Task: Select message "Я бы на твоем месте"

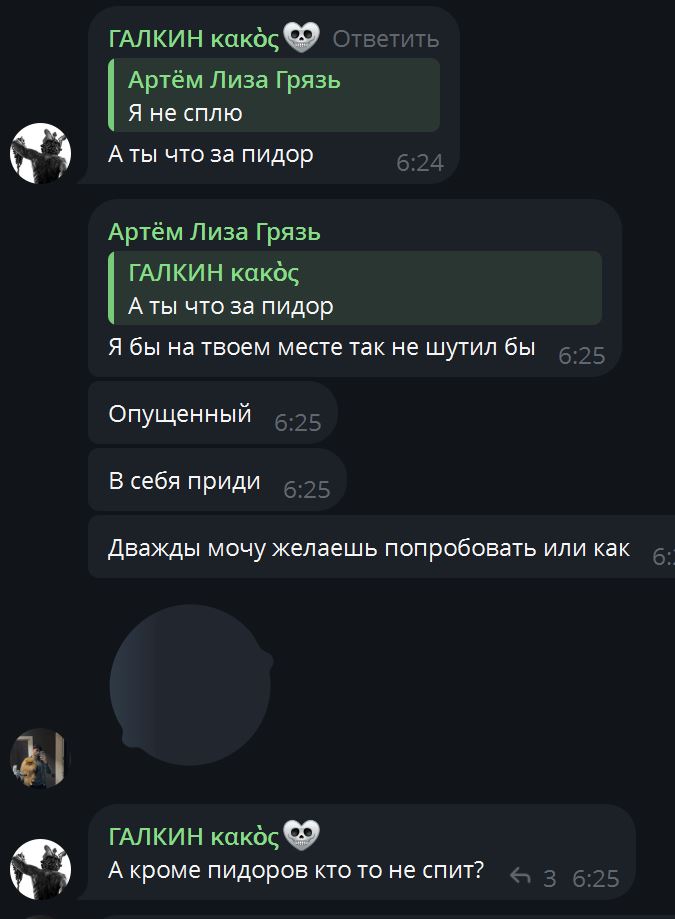Action: [x=354, y=288]
